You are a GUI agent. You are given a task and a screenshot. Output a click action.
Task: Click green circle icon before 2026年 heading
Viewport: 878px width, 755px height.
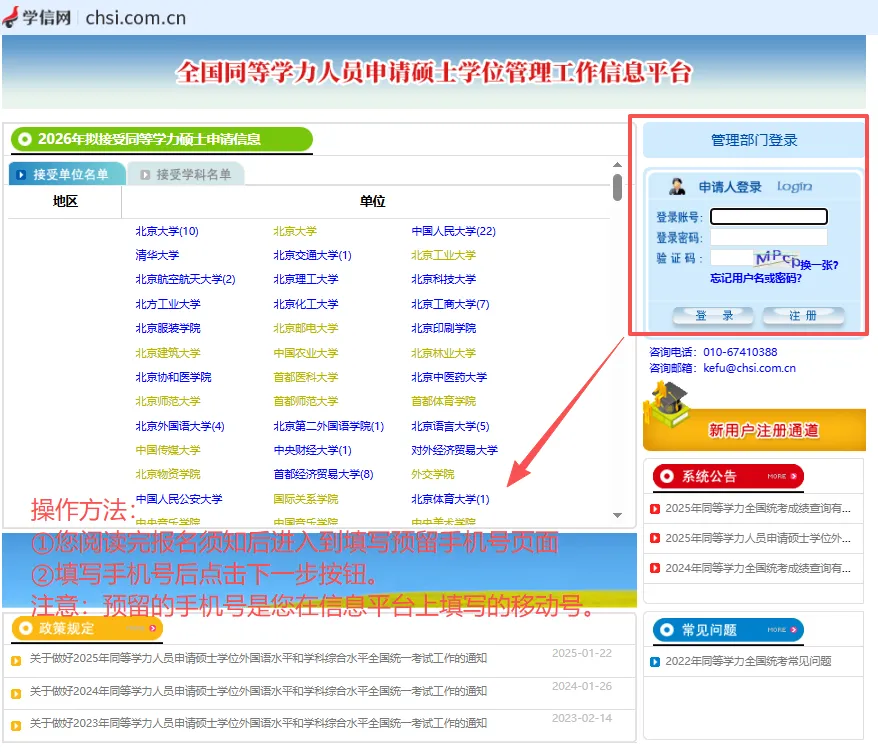click(x=25, y=139)
